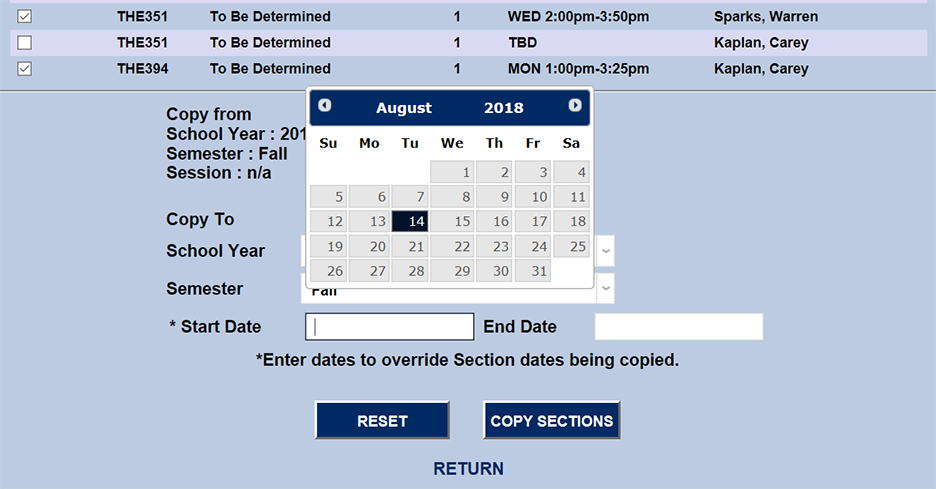936x489 pixels.
Task: Go to previous month in calendar
Action: [325, 106]
